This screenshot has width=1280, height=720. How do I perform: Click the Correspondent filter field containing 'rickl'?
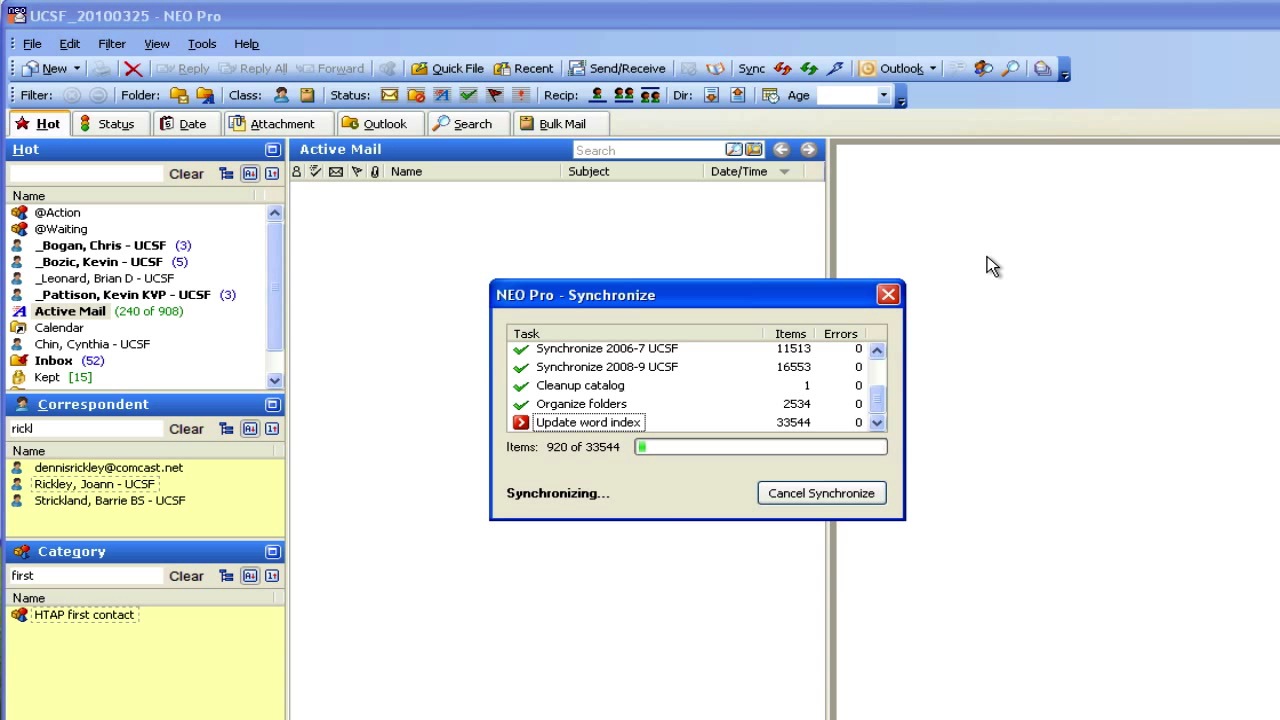click(85, 429)
